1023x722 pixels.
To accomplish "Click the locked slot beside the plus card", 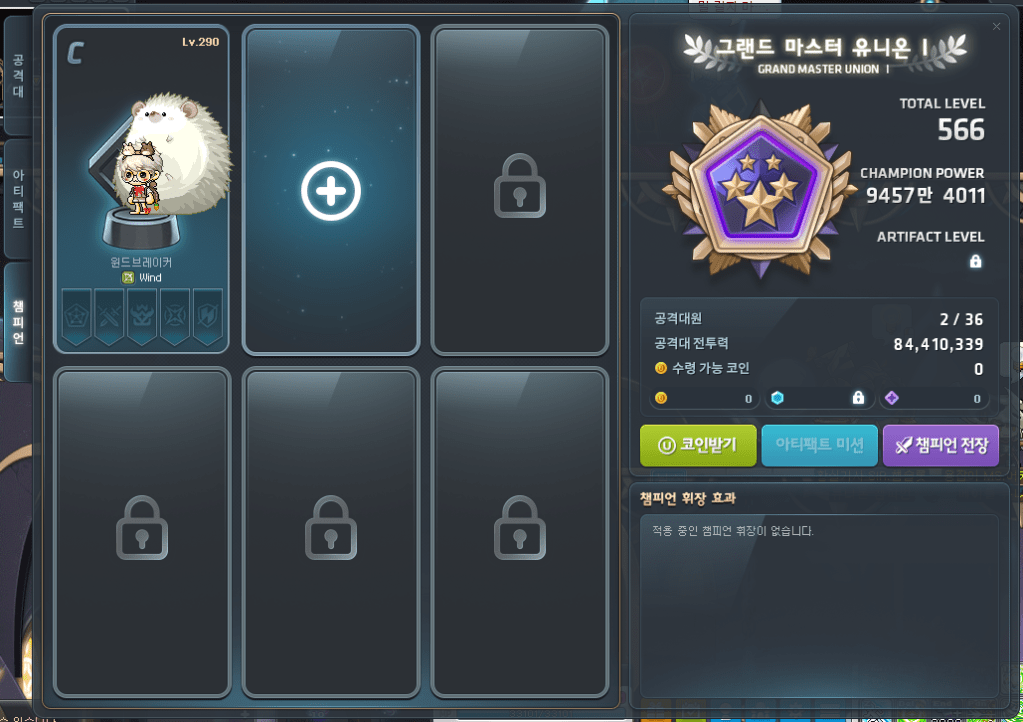I will coord(520,190).
